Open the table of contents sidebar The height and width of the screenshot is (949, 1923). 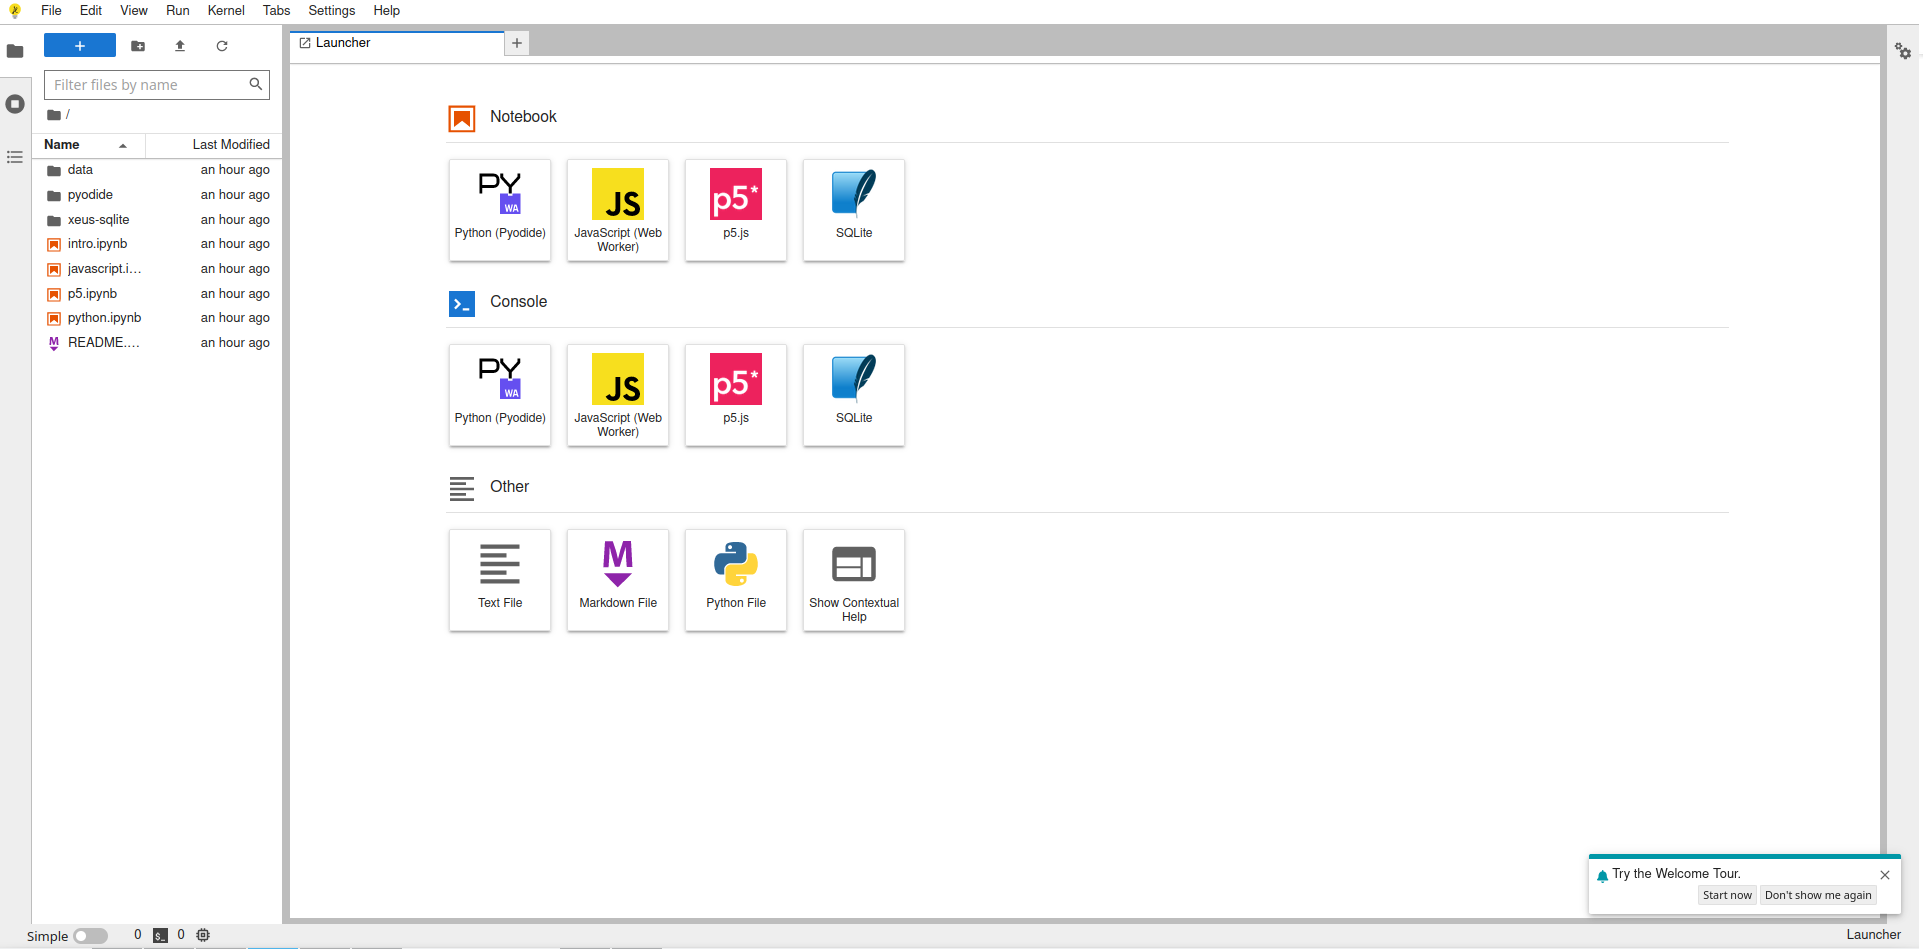[14, 157]
